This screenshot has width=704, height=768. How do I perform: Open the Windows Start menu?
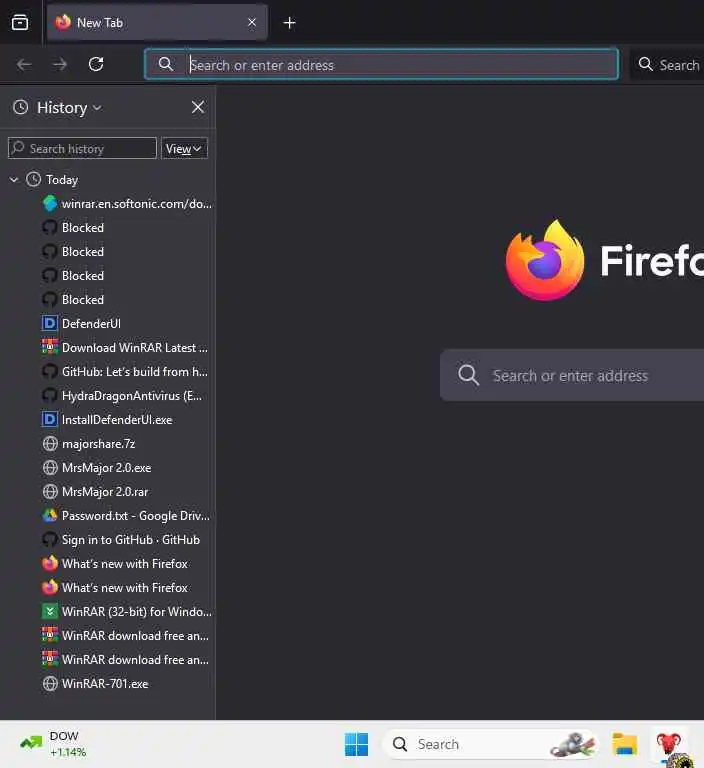coord(356,744)
